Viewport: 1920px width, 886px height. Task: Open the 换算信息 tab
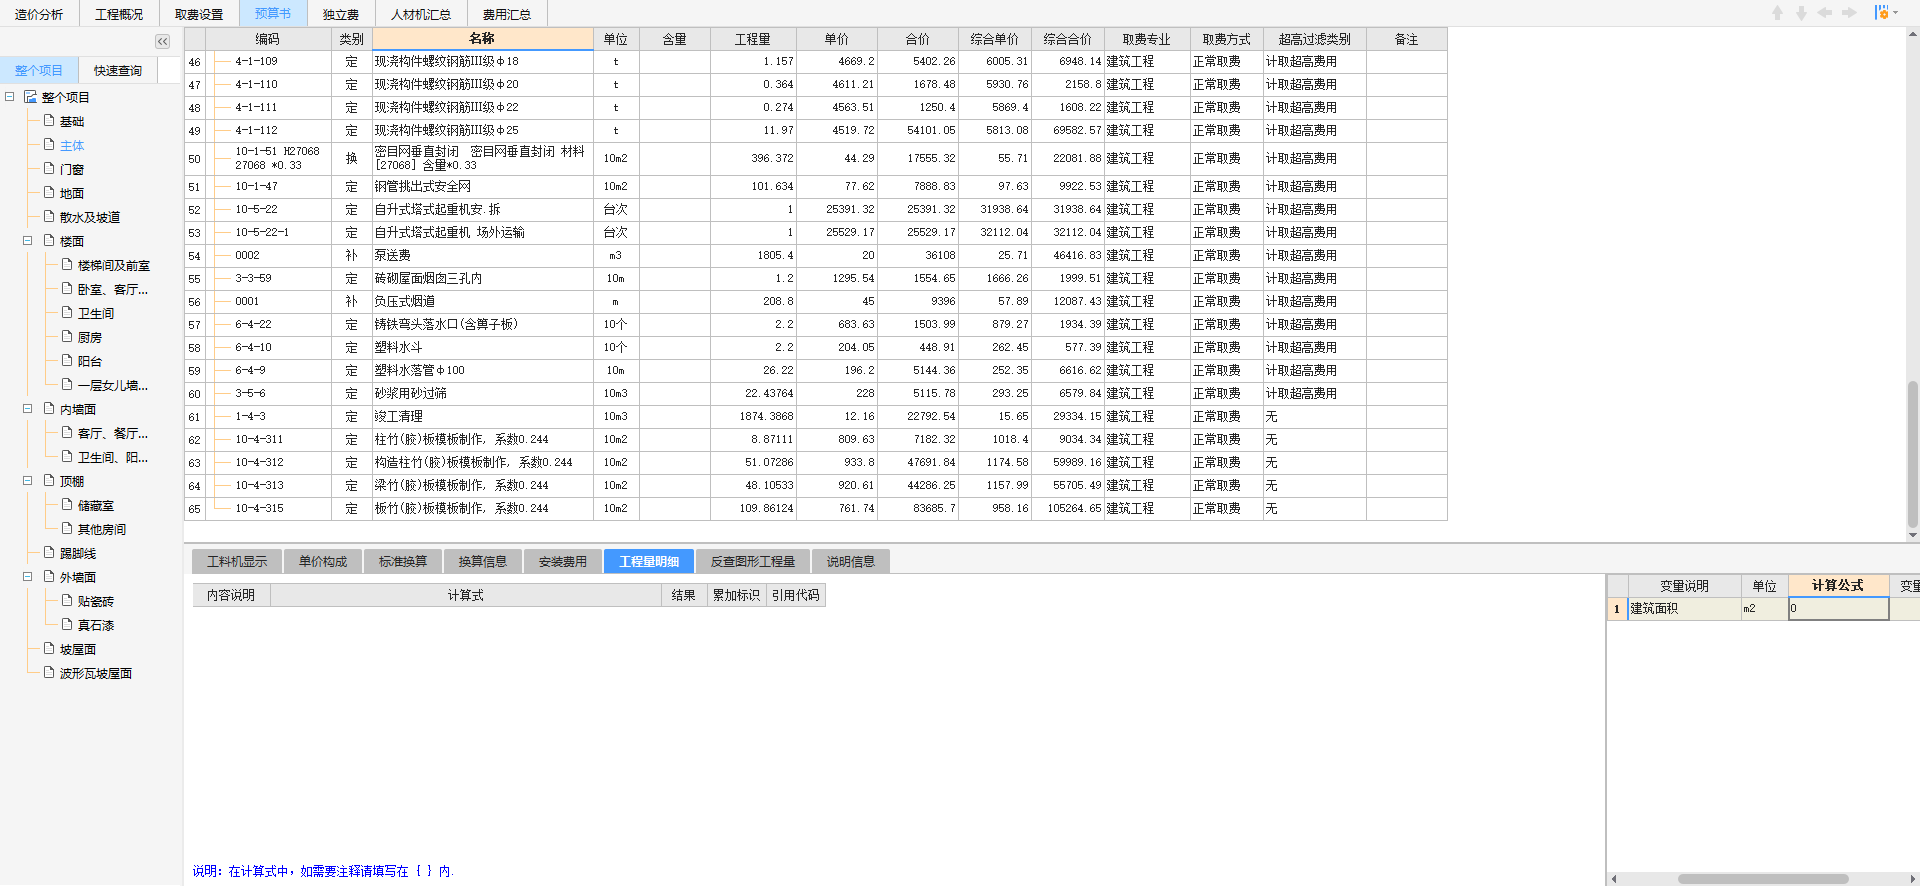[x=483, y=562]
